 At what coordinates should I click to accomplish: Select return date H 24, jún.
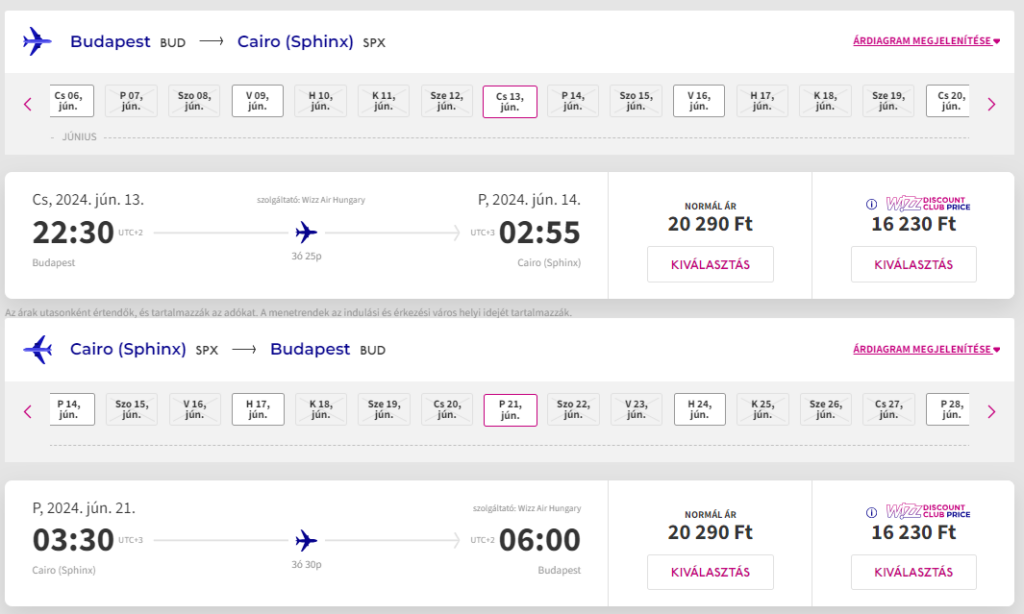click(x=698, y=409)
